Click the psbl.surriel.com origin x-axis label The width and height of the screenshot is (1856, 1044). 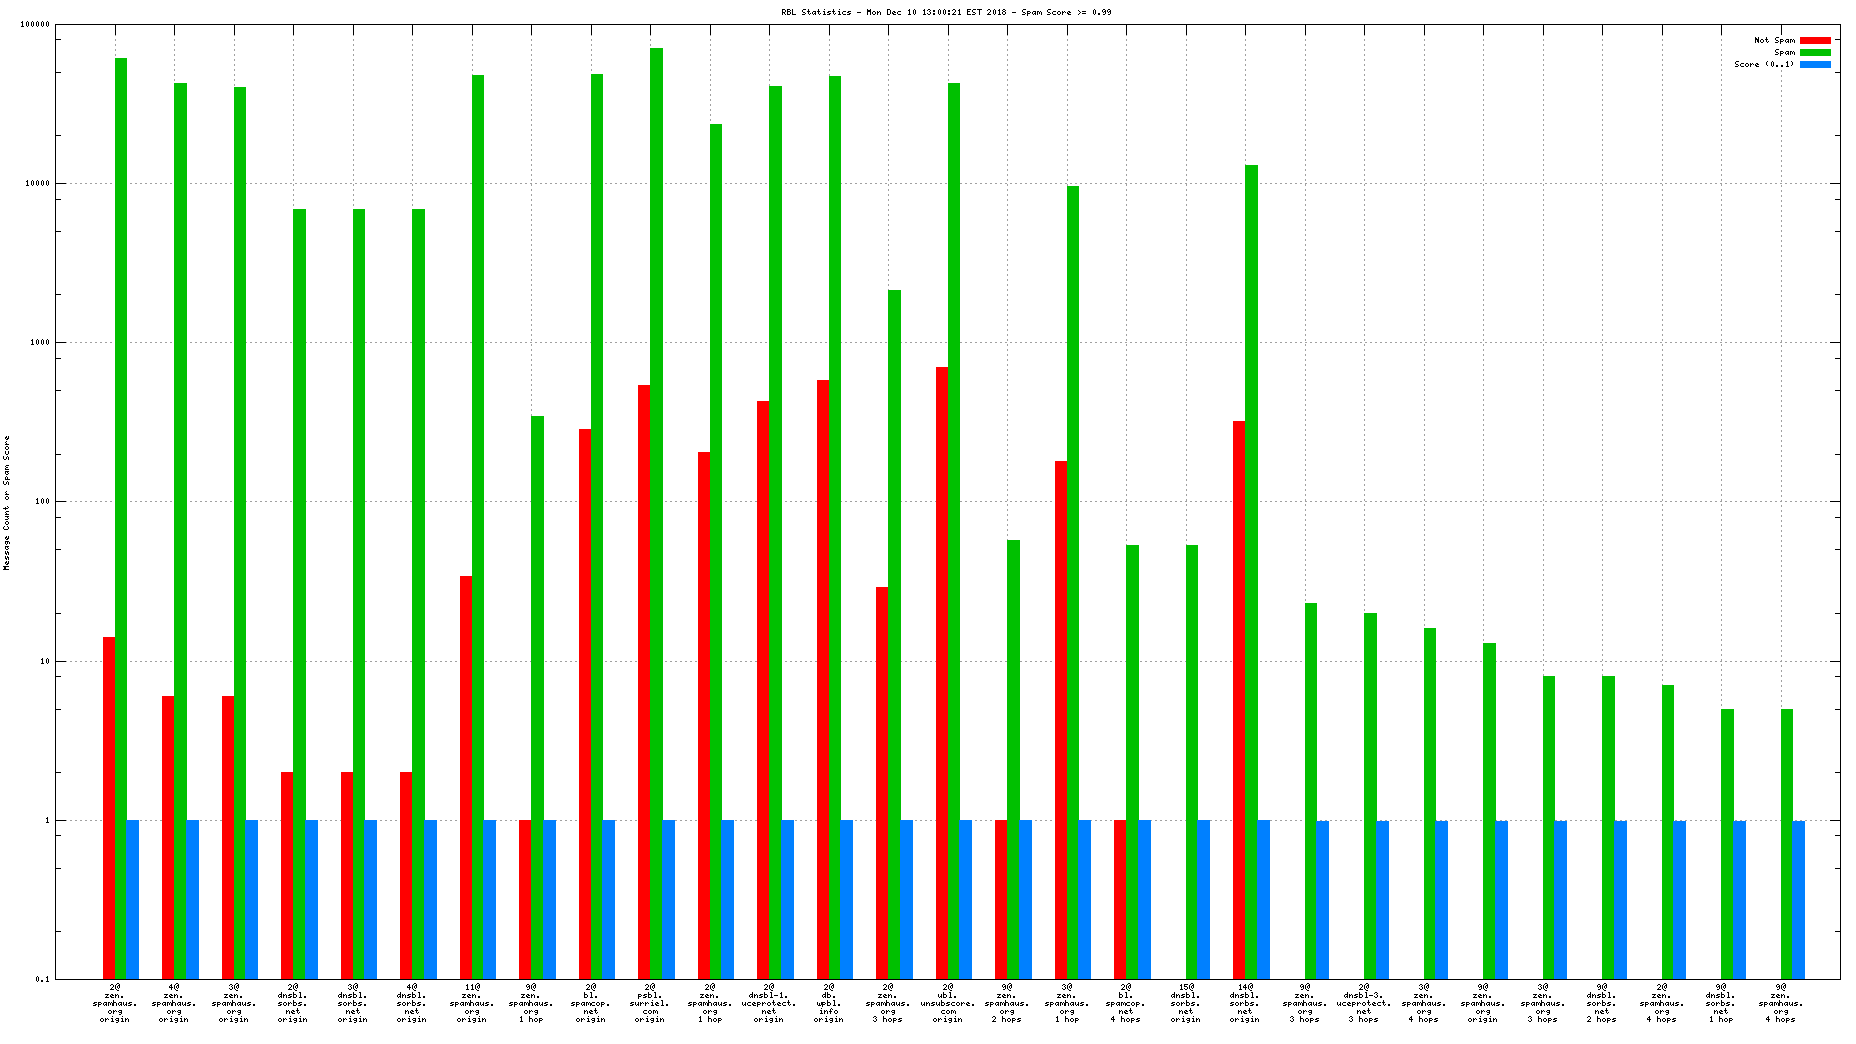[x=650, y=1003]
